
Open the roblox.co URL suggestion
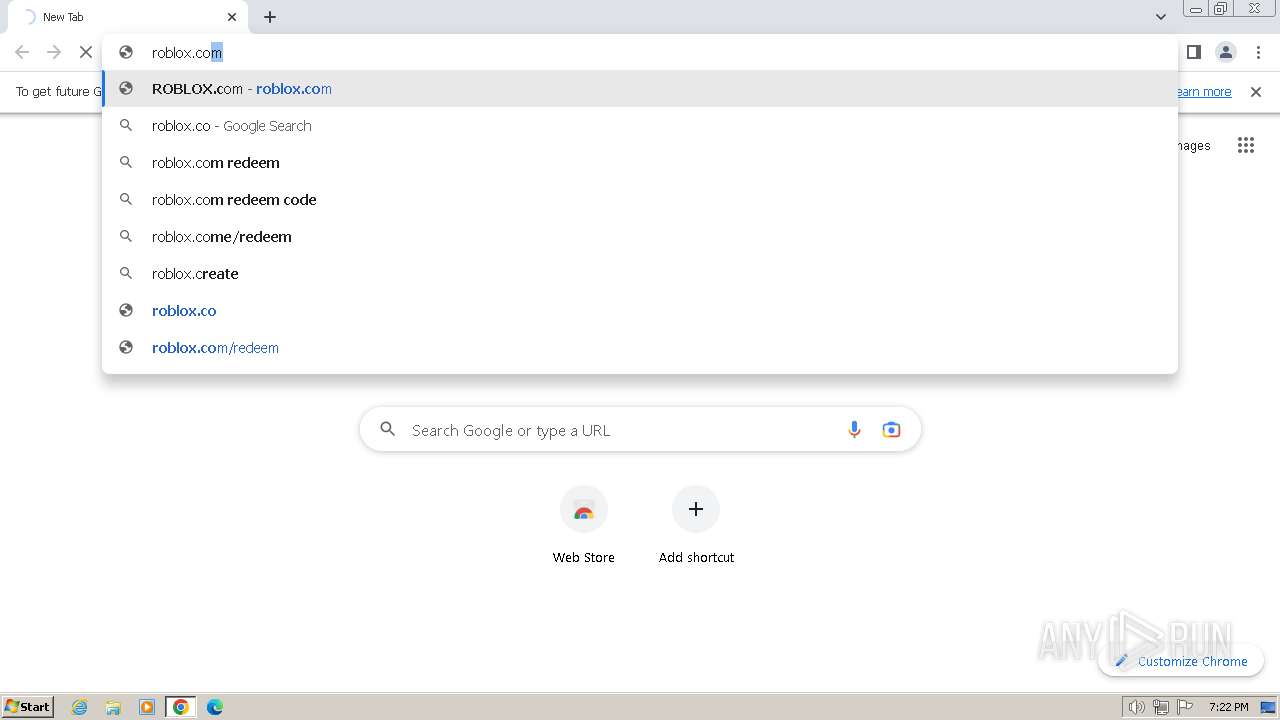[x=640, y=311]
